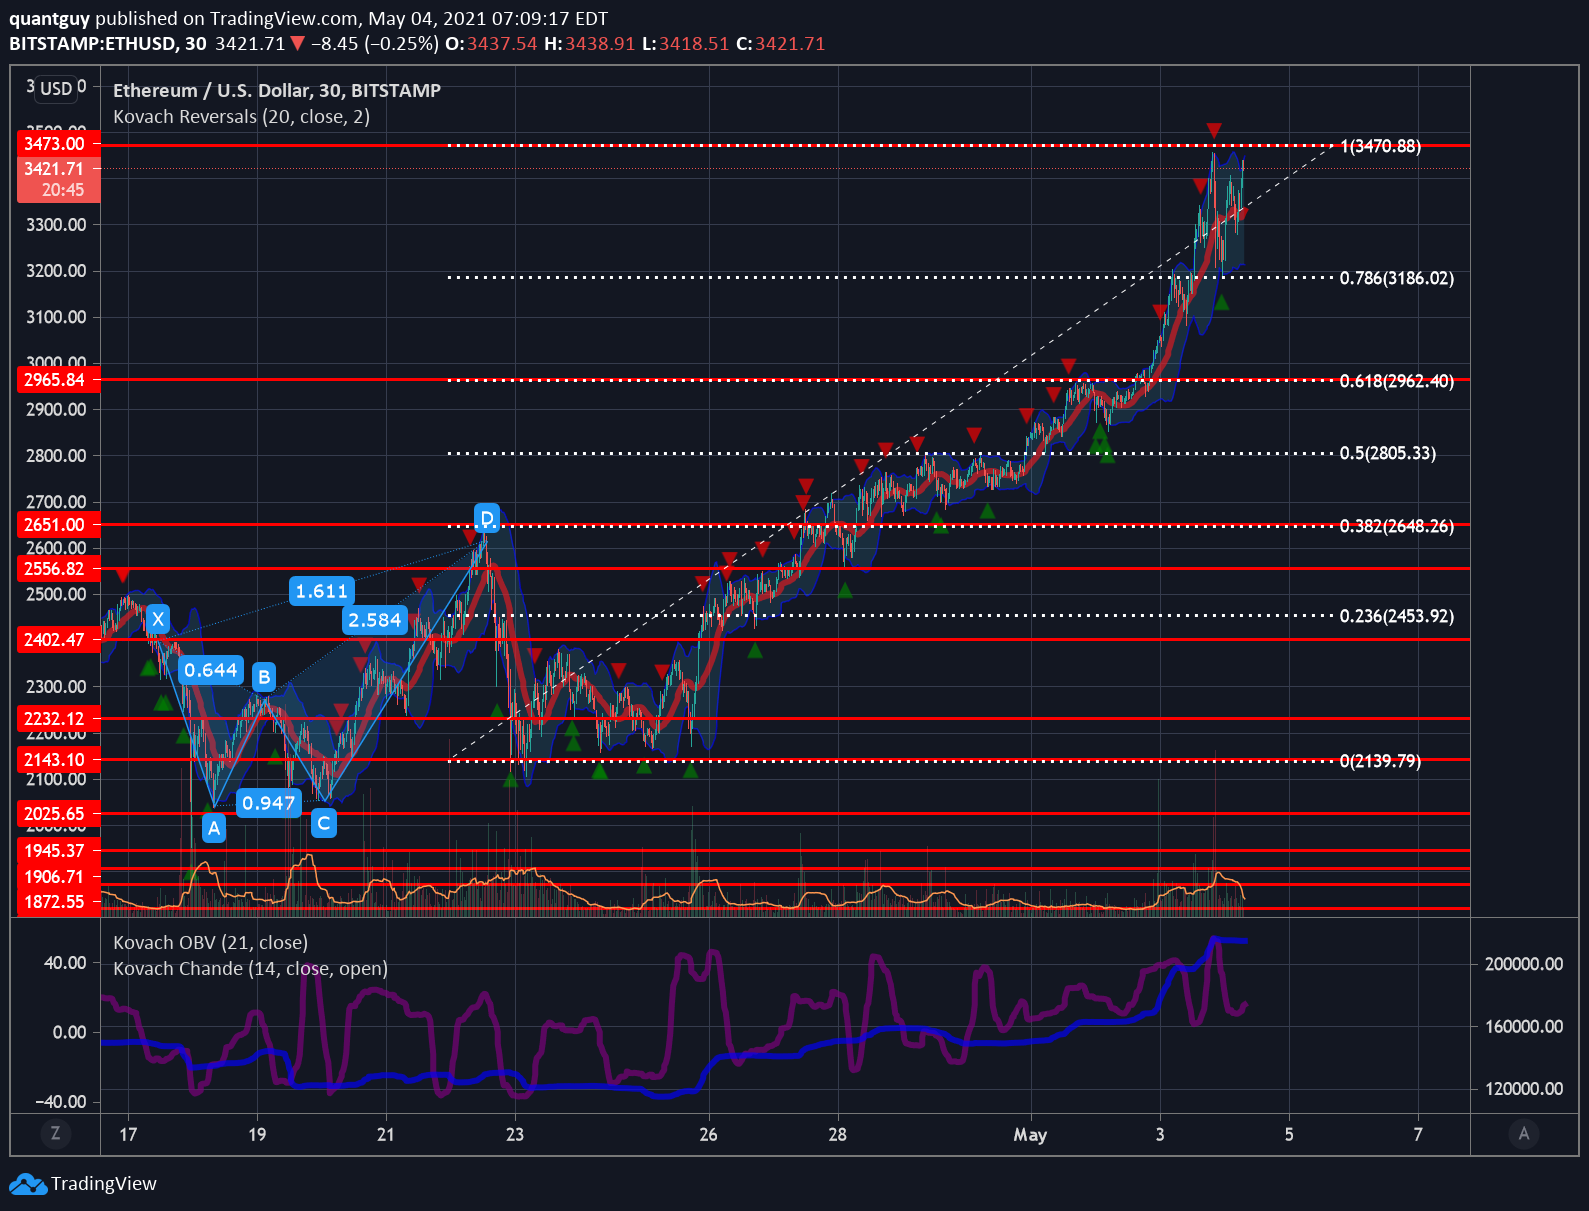The image size is (1589, 1211).
Task: Click the Kovach OBV indicator legend
Action: [210, 942]
